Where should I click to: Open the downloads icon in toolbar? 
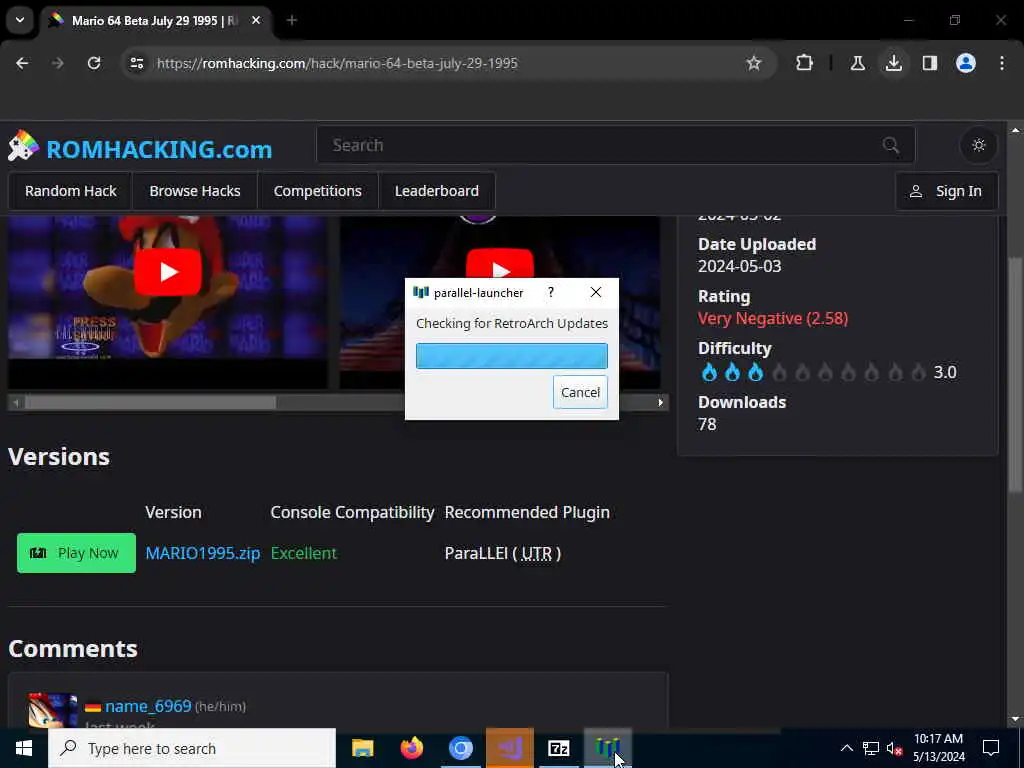893,63
